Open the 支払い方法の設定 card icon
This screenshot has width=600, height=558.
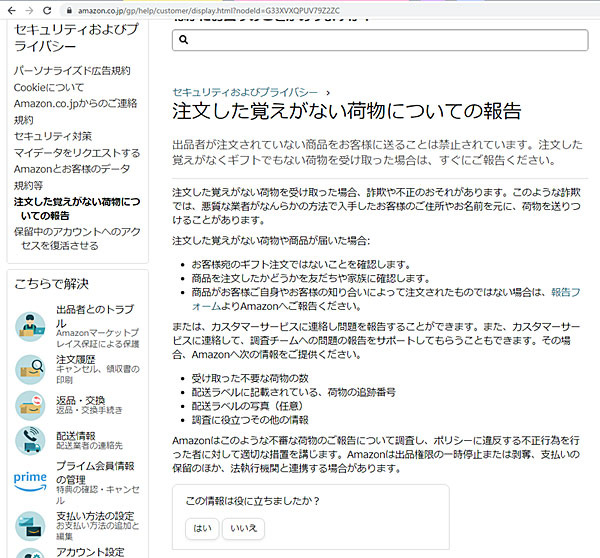30,526
